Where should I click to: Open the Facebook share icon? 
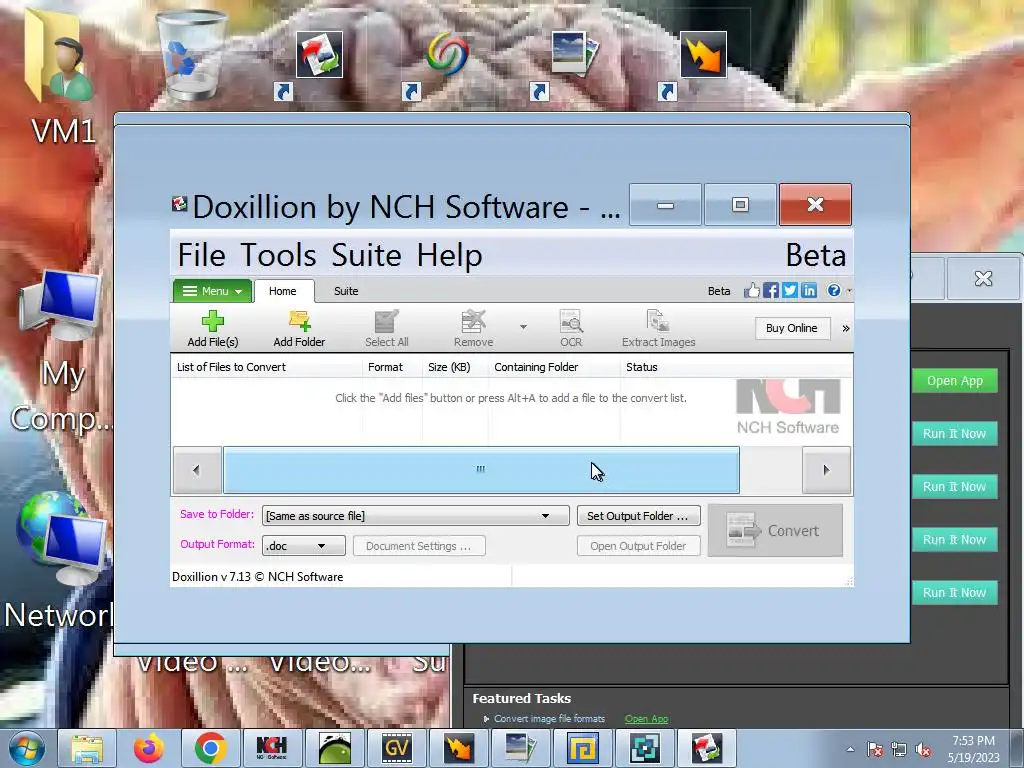click(x=771, y=291)
